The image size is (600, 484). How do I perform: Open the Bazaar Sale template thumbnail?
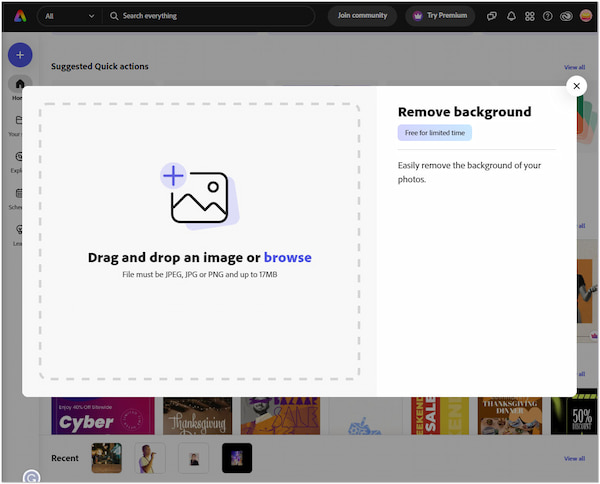[280, 416]
